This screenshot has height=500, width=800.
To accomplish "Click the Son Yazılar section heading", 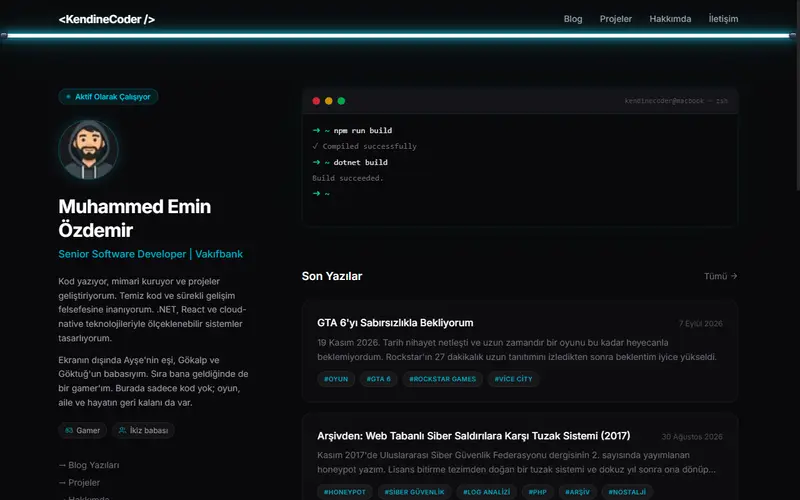I will pyautogui.click(x=332, y=276).
